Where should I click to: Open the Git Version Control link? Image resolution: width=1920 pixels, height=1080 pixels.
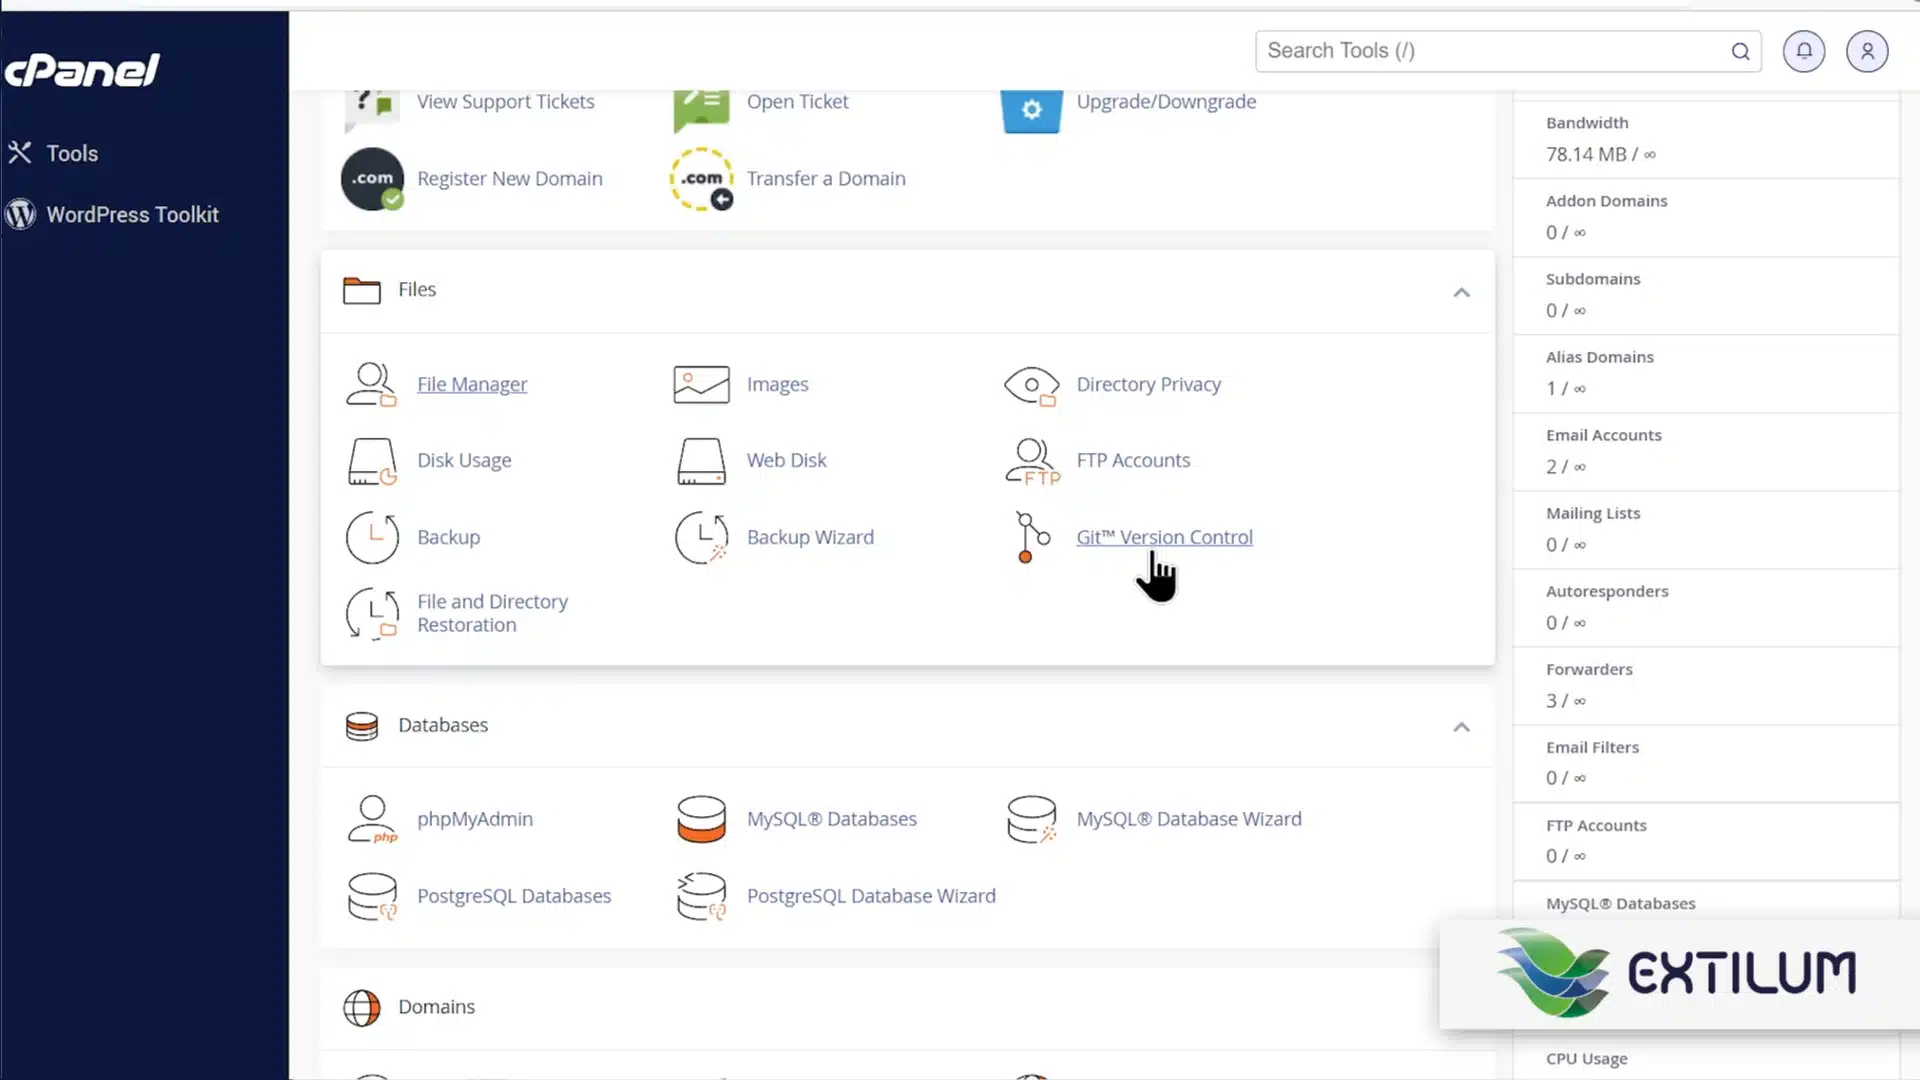tap(1164, 537)
